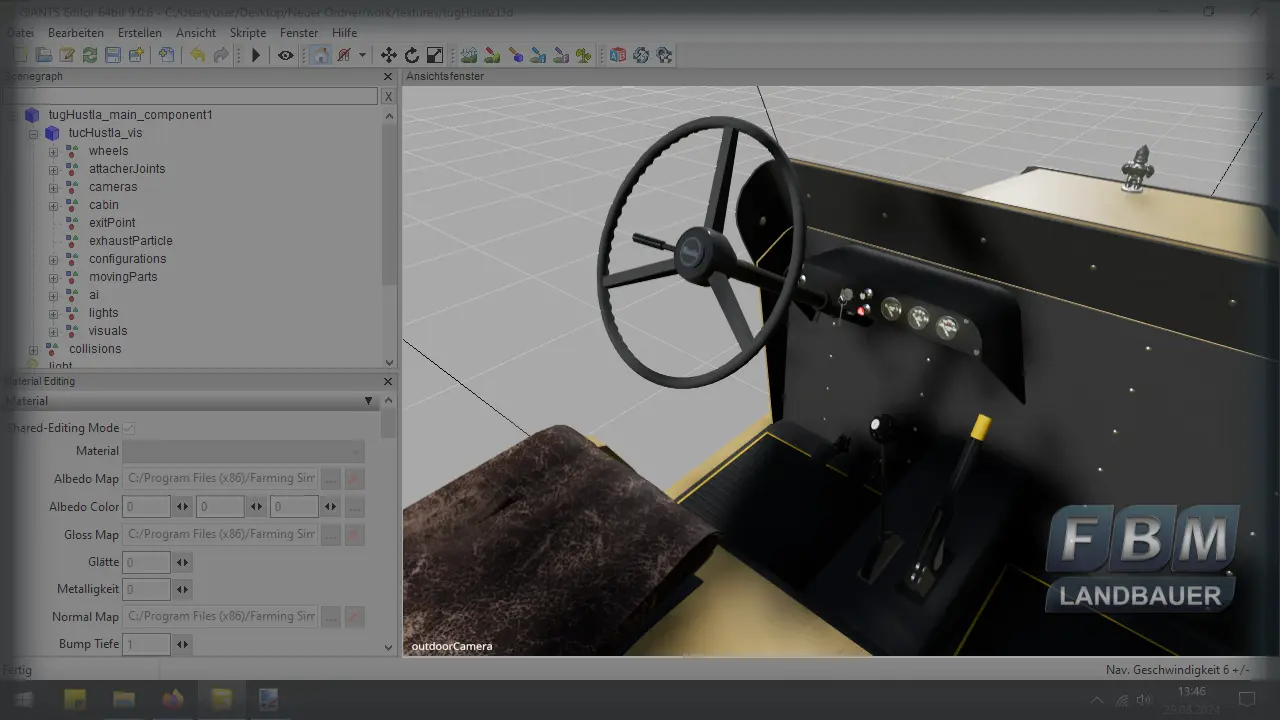Click red clear button for Albedo Map
This screenshot has width=1280, height=720.
pos(354,479)
